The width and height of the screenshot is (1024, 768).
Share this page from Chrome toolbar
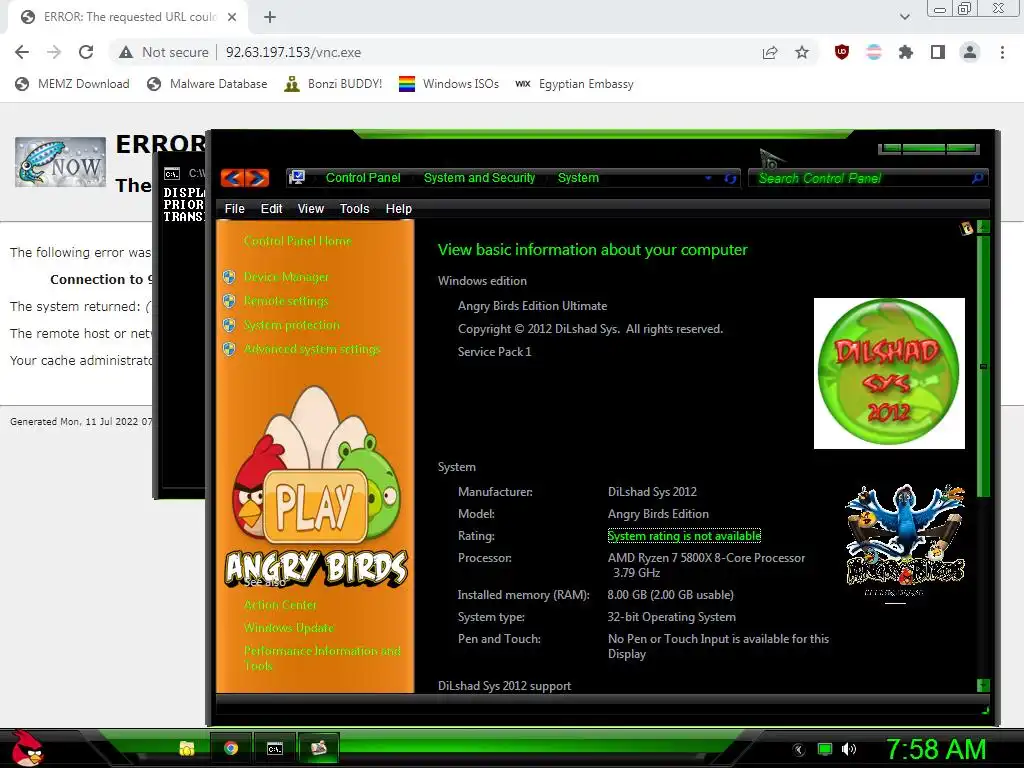point(770,52)
